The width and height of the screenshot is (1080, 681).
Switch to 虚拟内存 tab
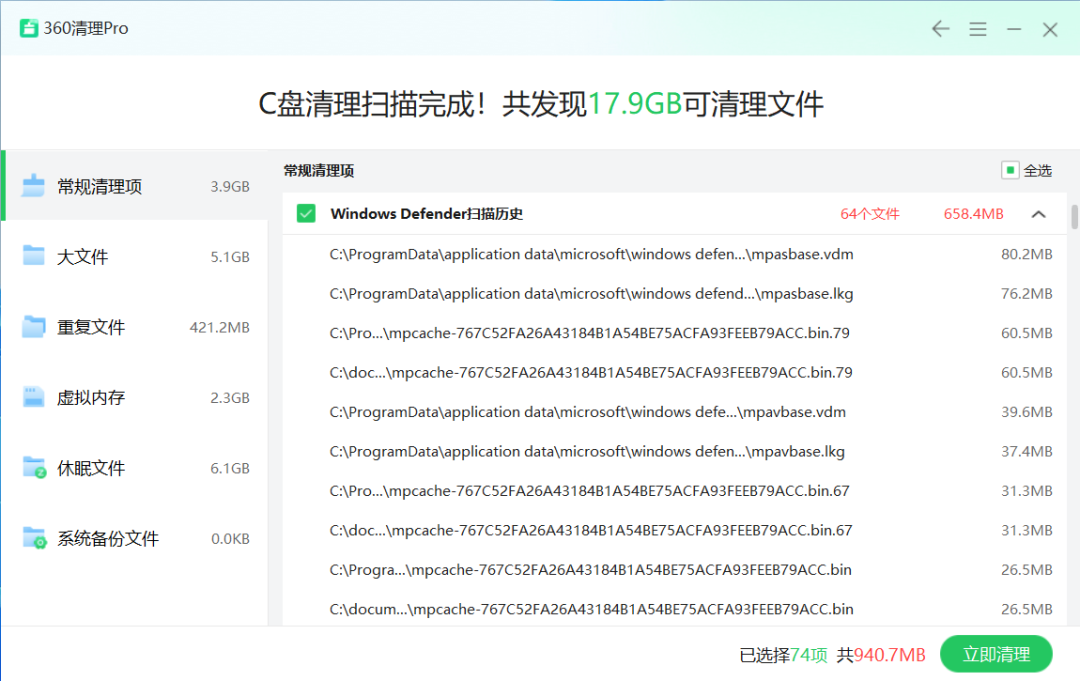(x=135, y=397)
